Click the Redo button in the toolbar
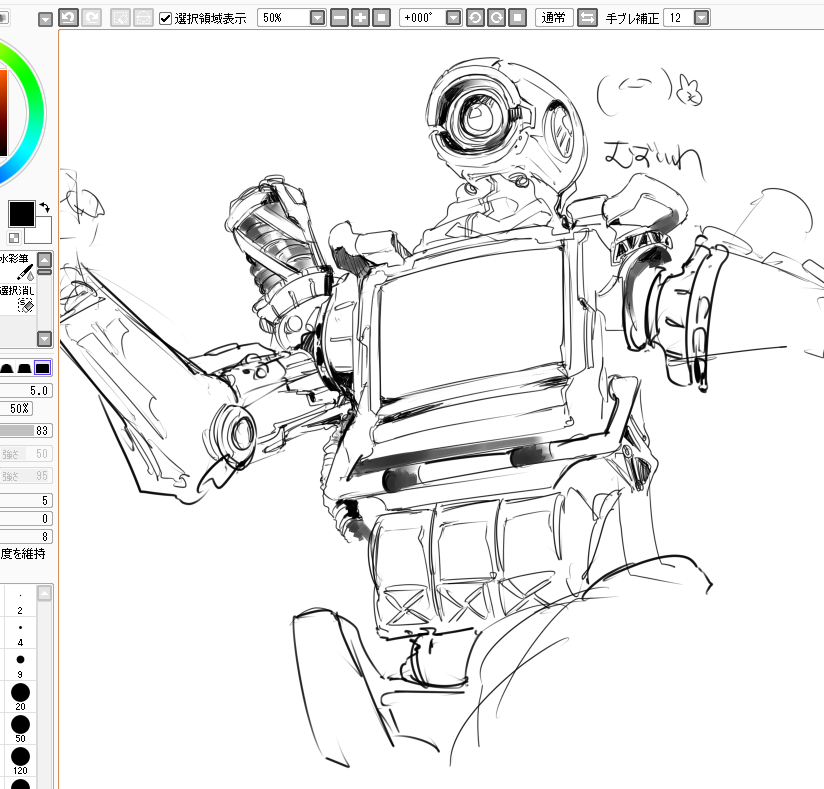 91,18
